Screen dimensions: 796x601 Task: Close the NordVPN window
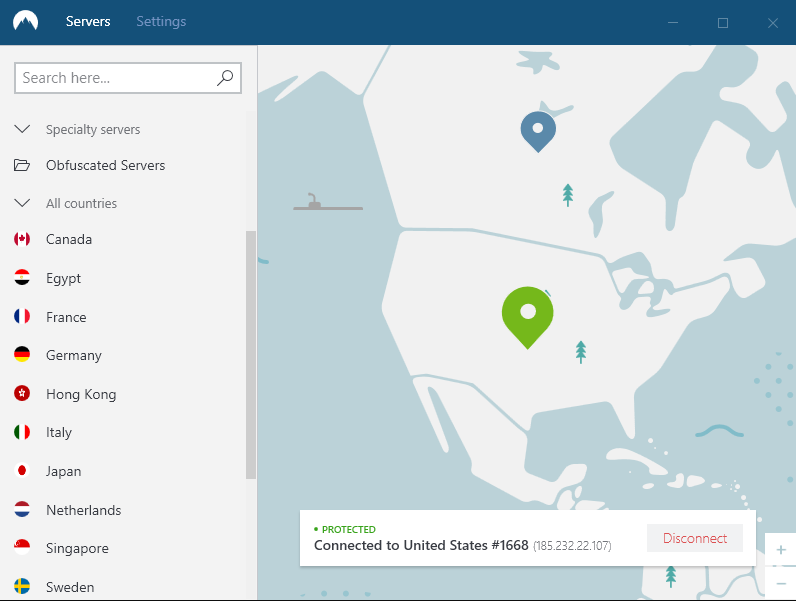tap(773, 23)
